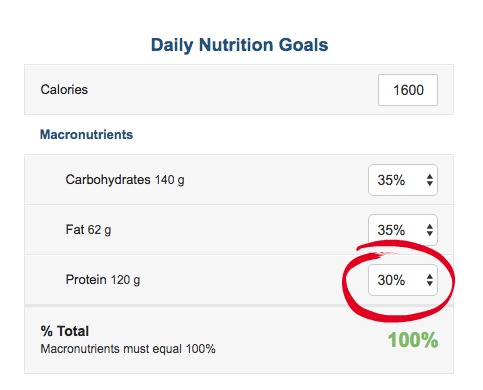Click the word Protein in the list
The width and height of the screenshot is (483, 390).
[x=86, y=279]
